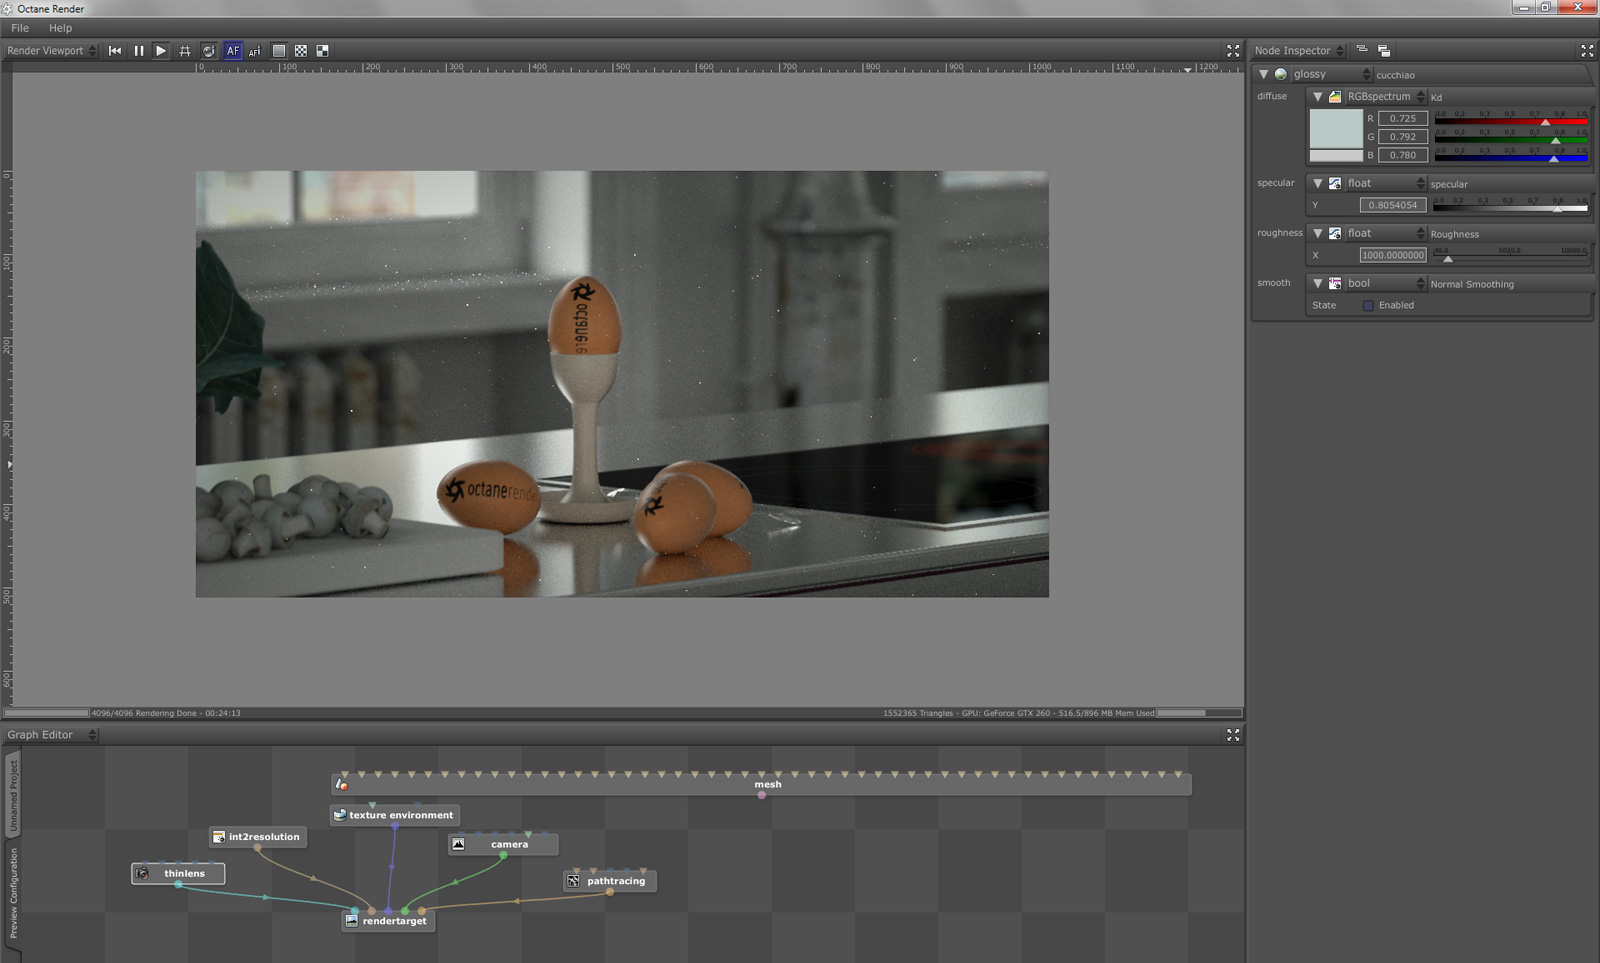Adjust the red channel slider

[x=1511, y=119]
